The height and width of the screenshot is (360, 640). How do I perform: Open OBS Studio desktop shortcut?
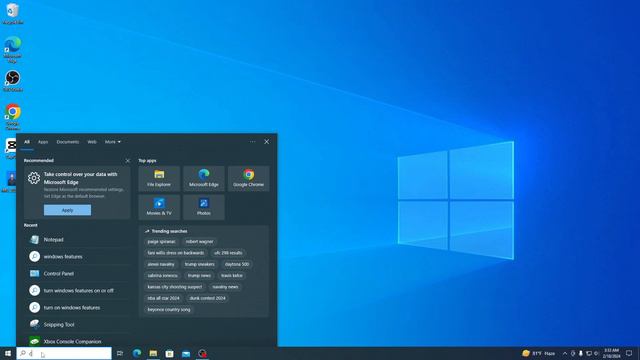13,81
